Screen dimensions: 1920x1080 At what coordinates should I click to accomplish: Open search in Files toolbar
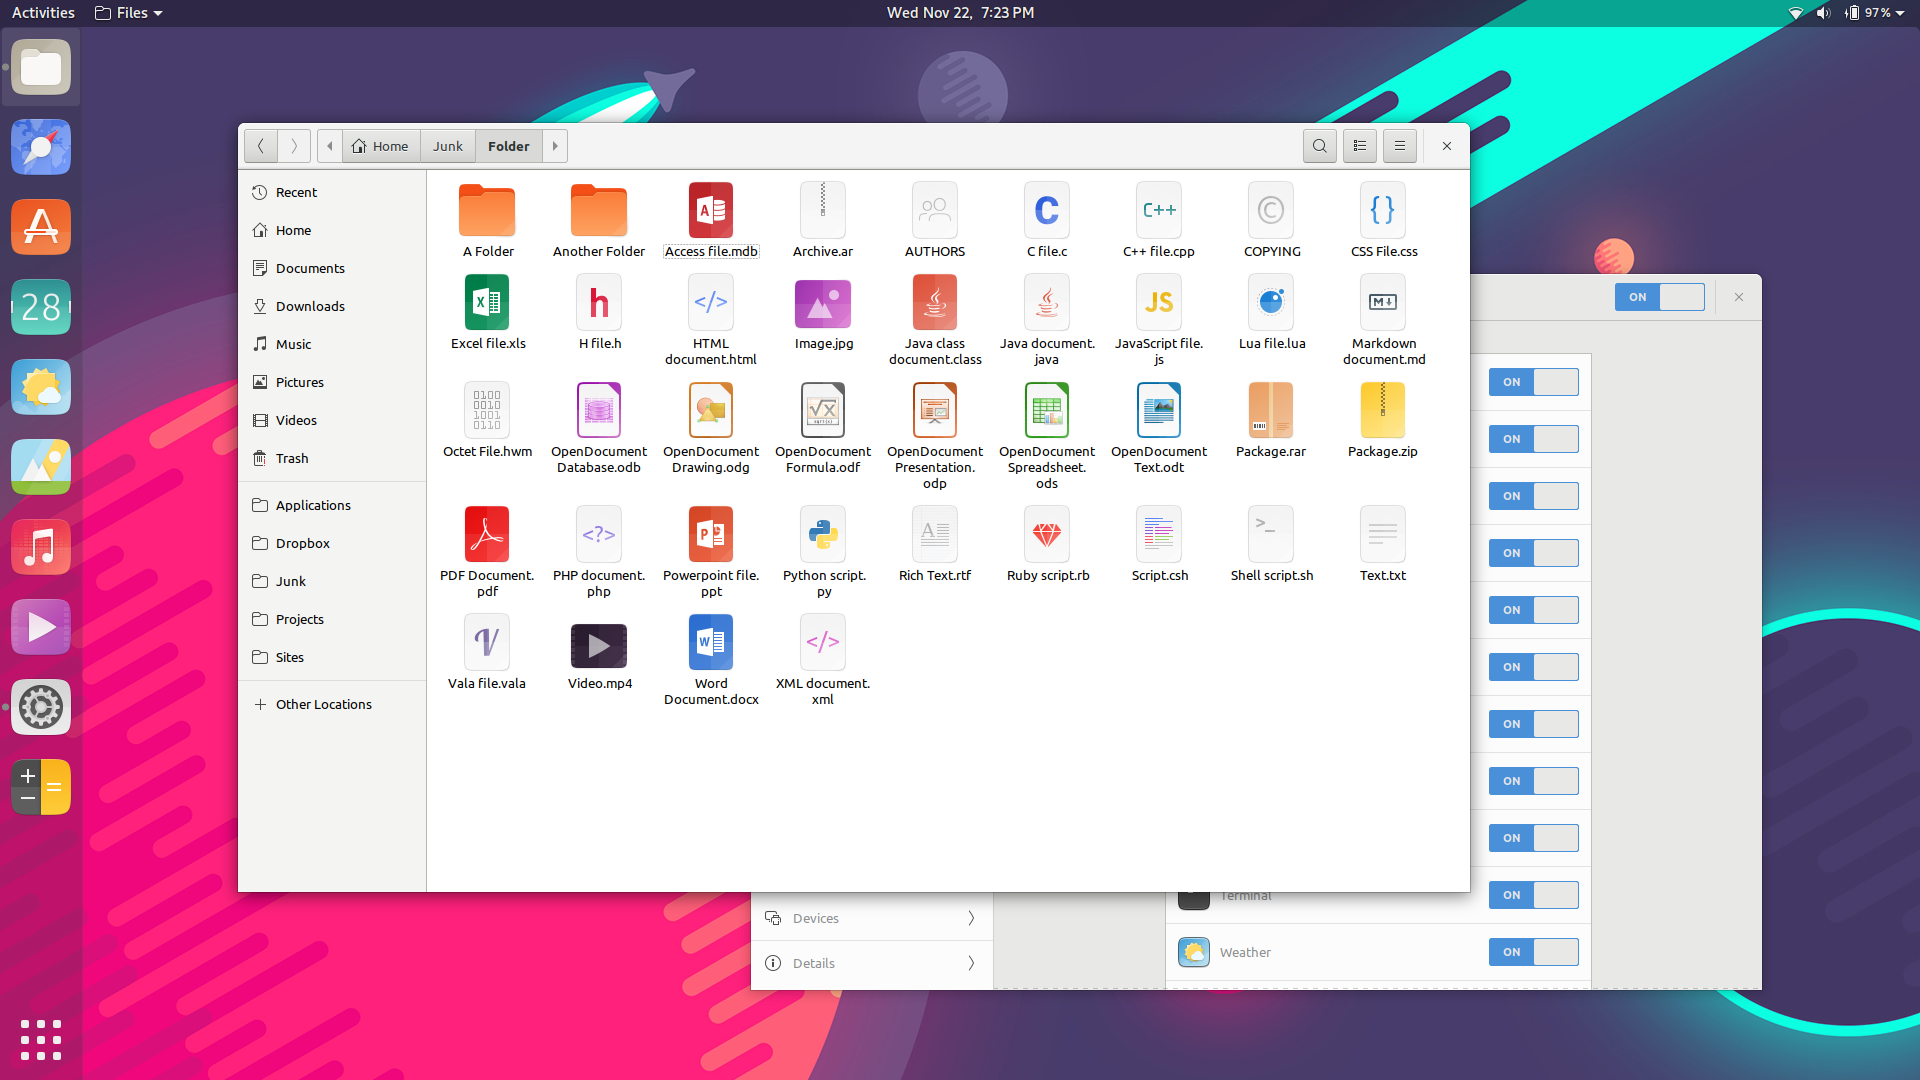pyautogui.click(x=1320, y=146)
